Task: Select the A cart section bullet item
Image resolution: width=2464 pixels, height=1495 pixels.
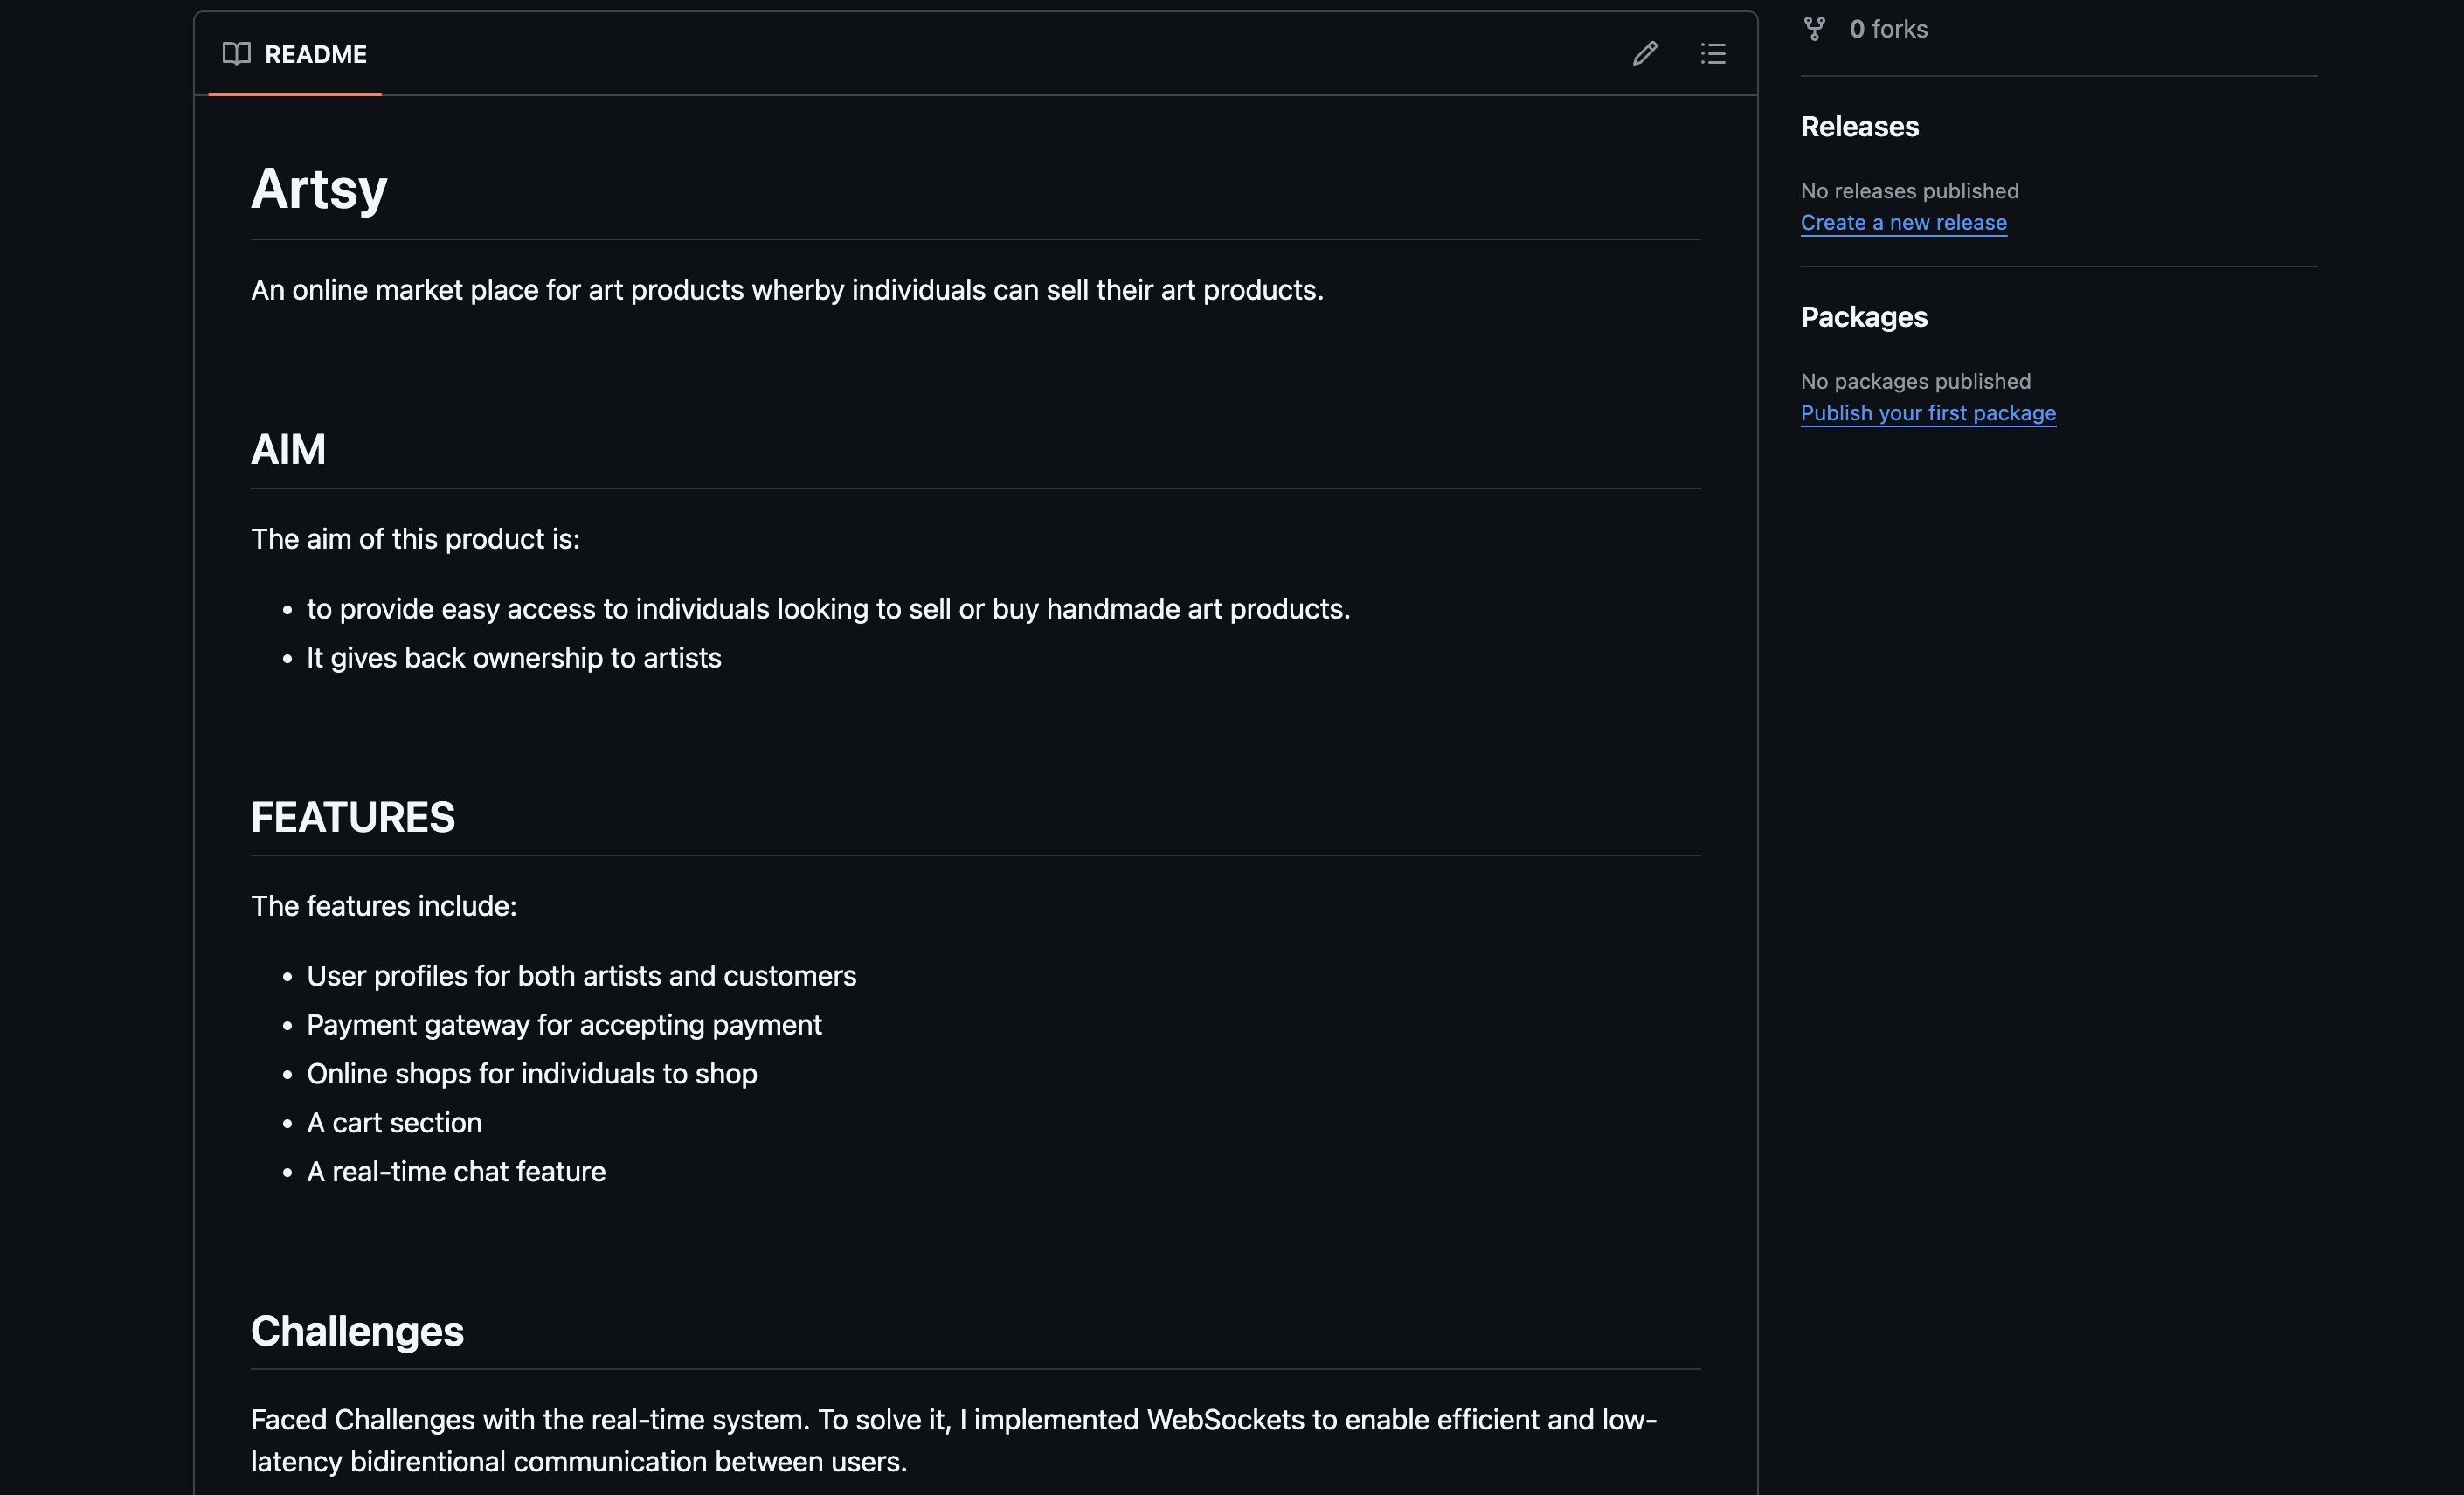Action: [x=394, y=1122]
